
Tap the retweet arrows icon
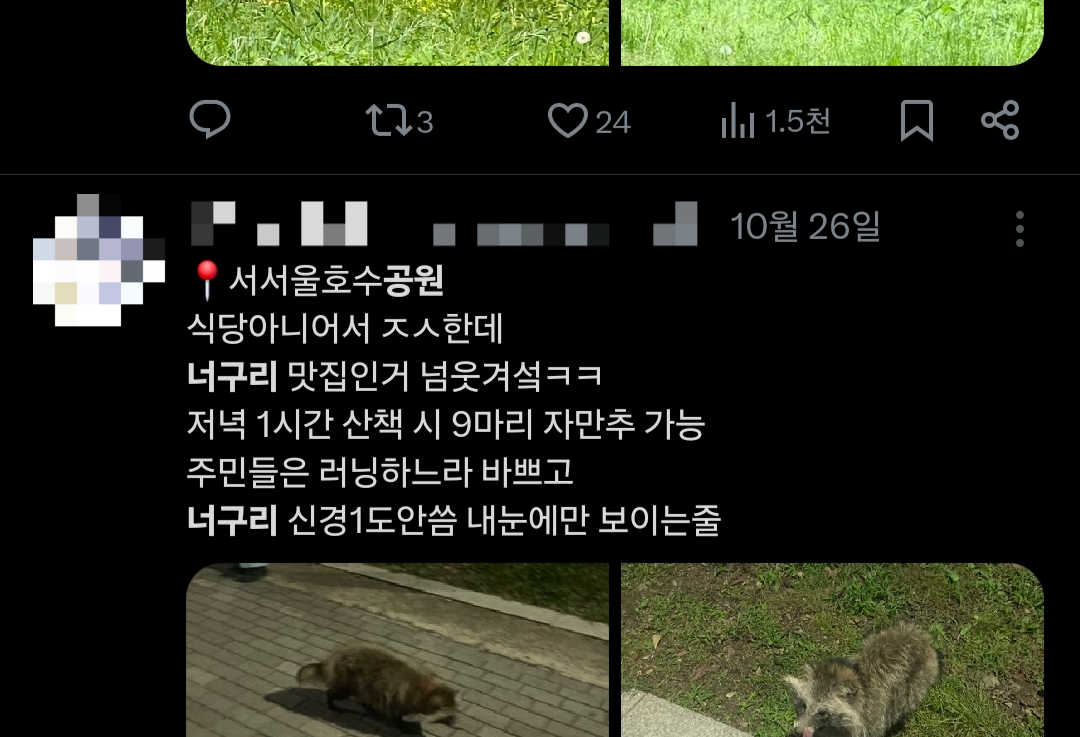(388, 121)
